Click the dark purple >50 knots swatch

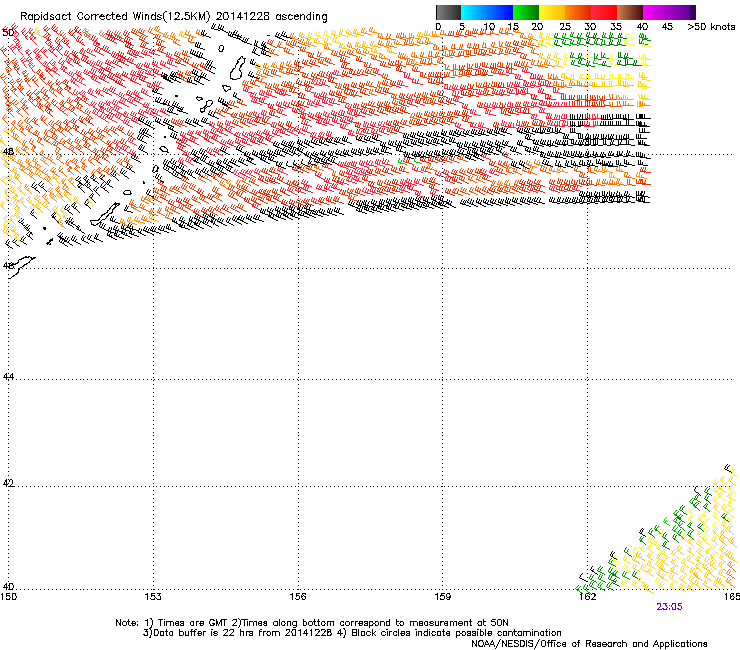692,12
